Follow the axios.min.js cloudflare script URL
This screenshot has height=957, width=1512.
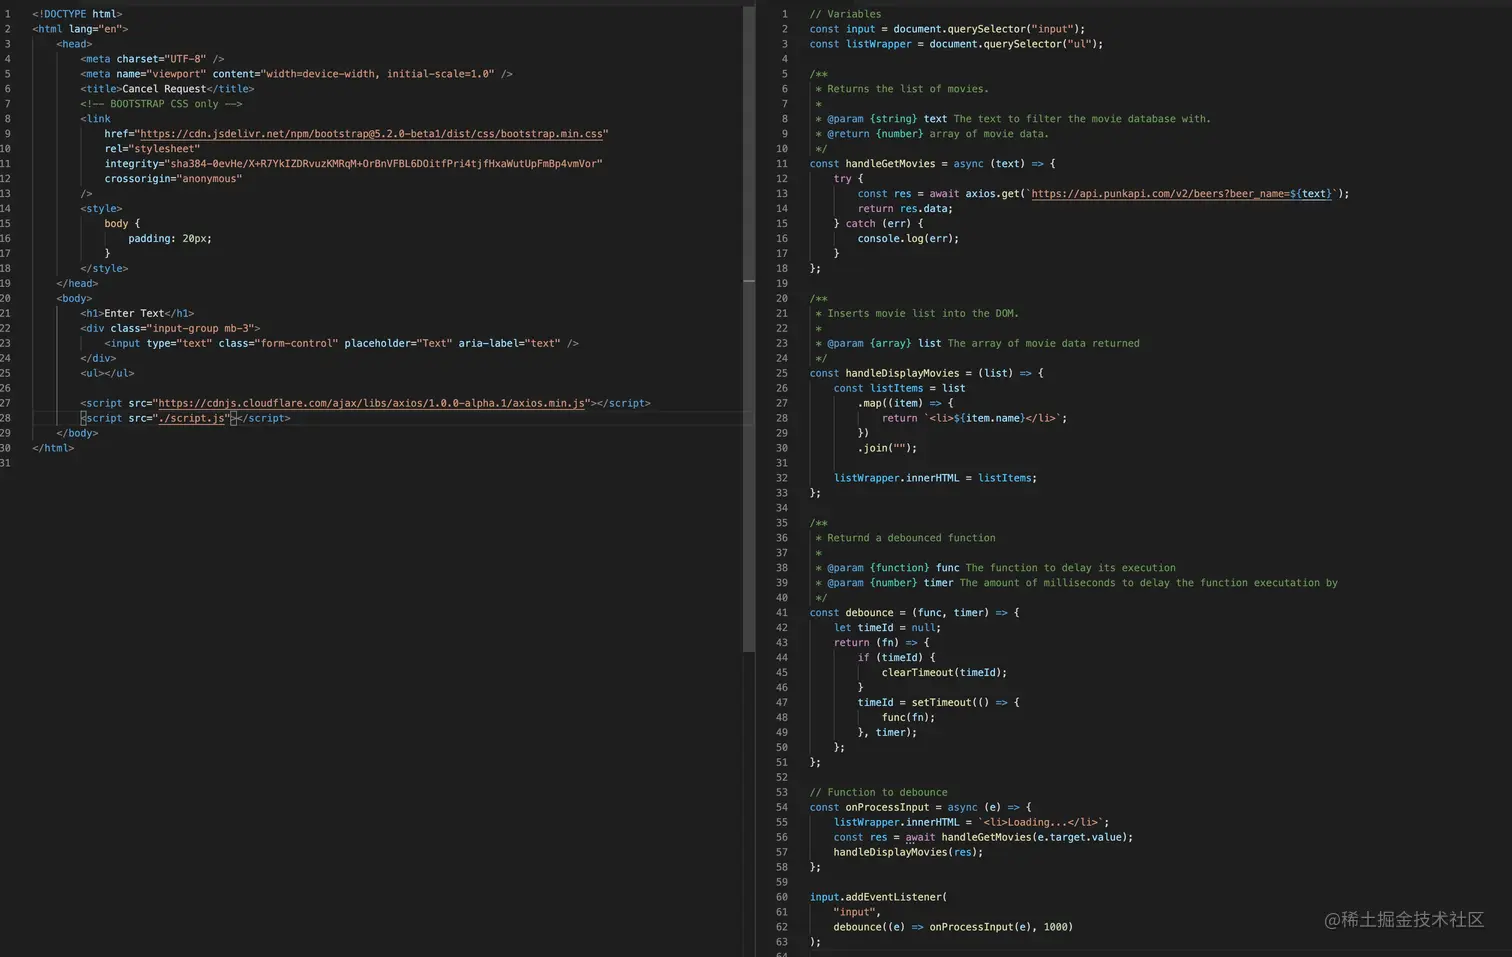[x=371, y=403]
